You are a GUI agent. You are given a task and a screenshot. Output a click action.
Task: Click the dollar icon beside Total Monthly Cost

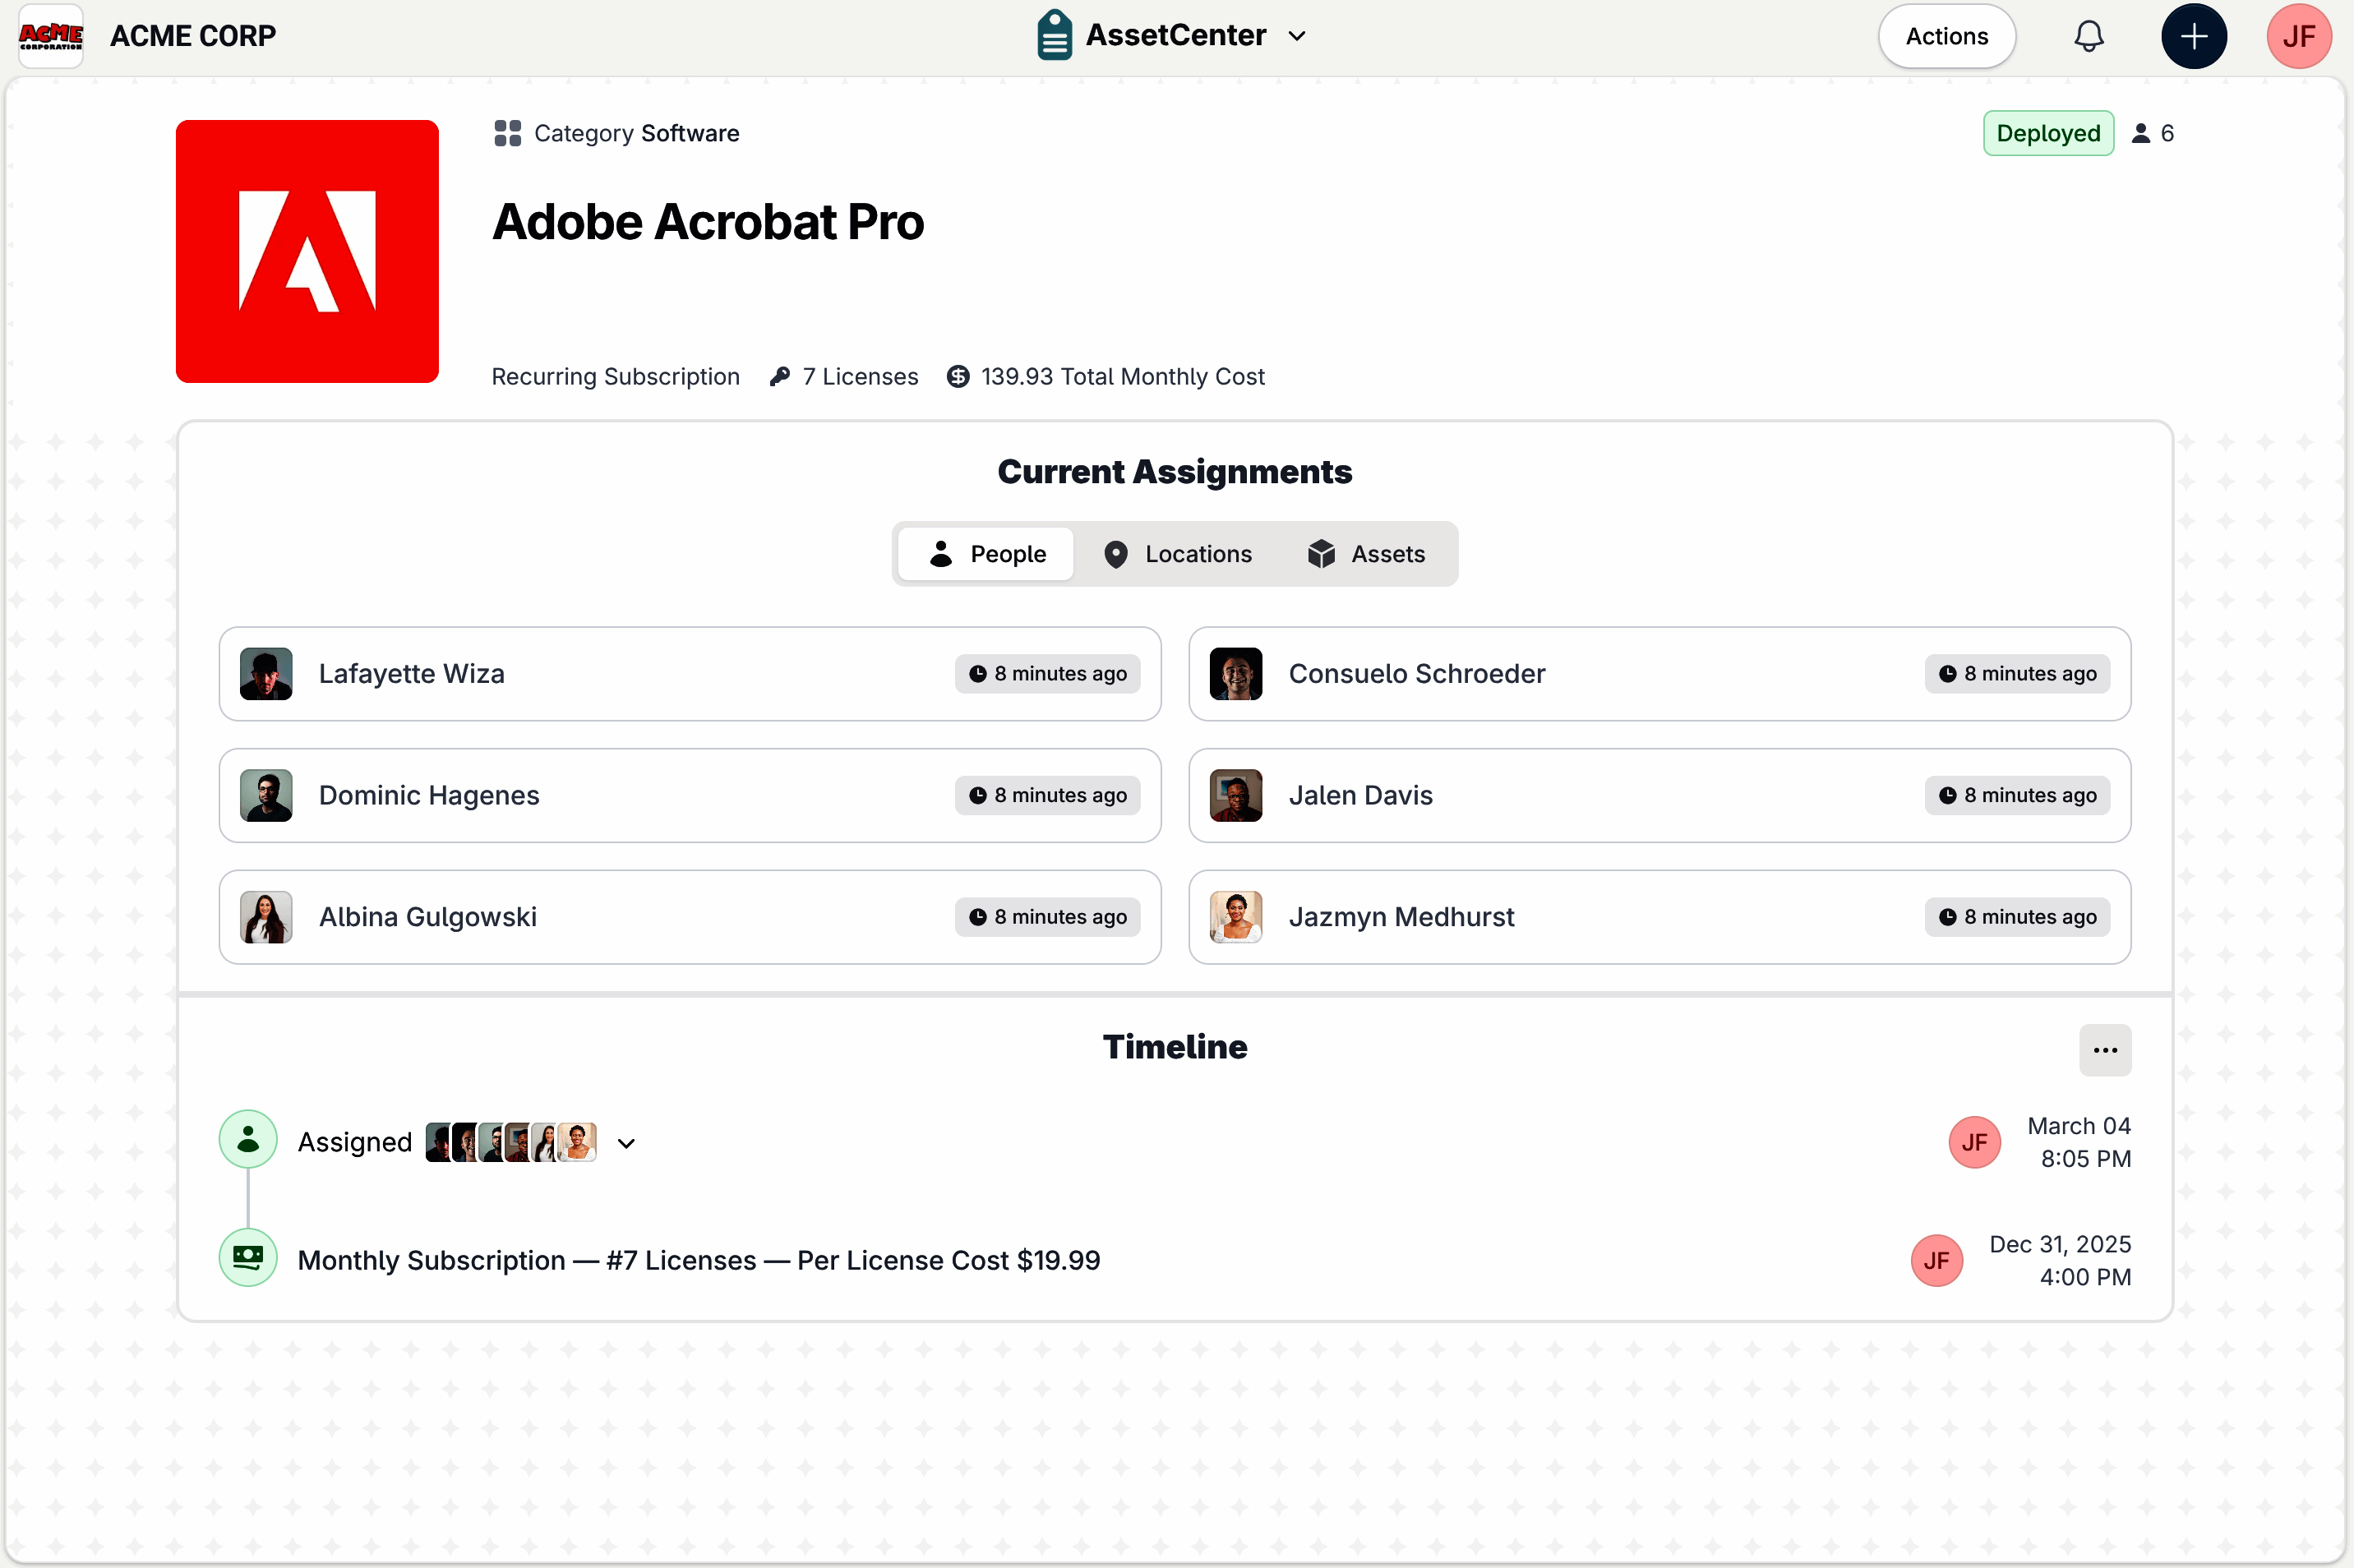pos(958,376)
